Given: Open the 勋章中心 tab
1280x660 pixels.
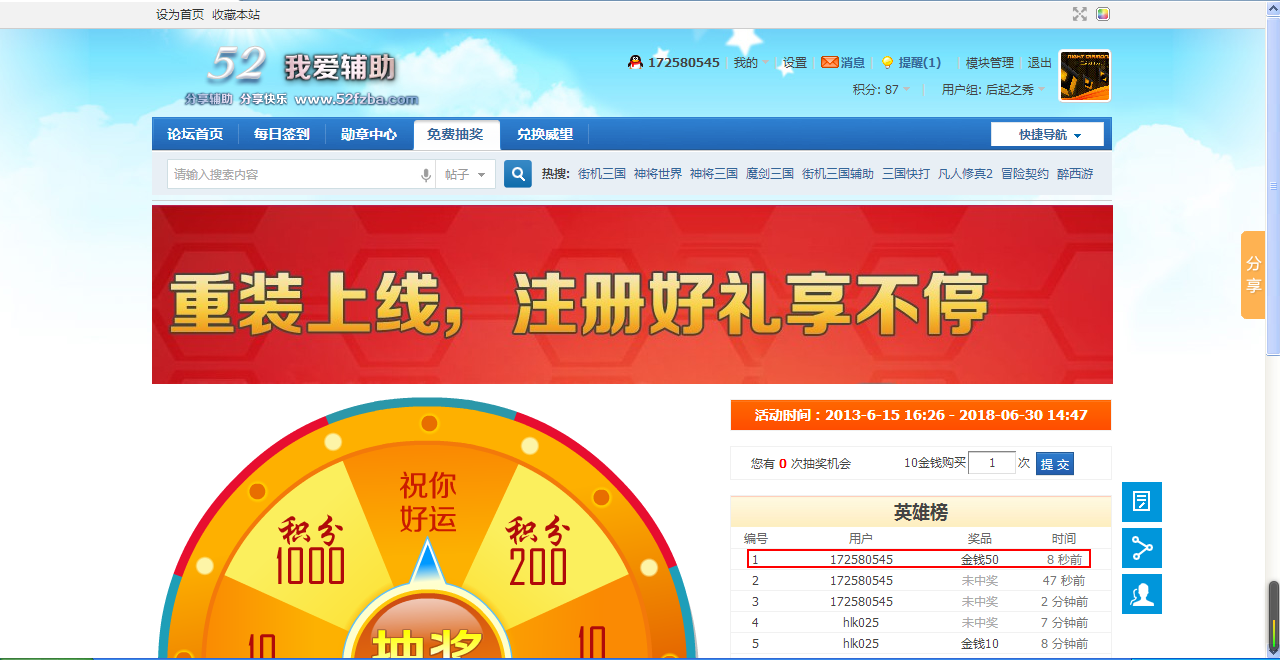Looking at the screenshot, I should tap(368, 134).
